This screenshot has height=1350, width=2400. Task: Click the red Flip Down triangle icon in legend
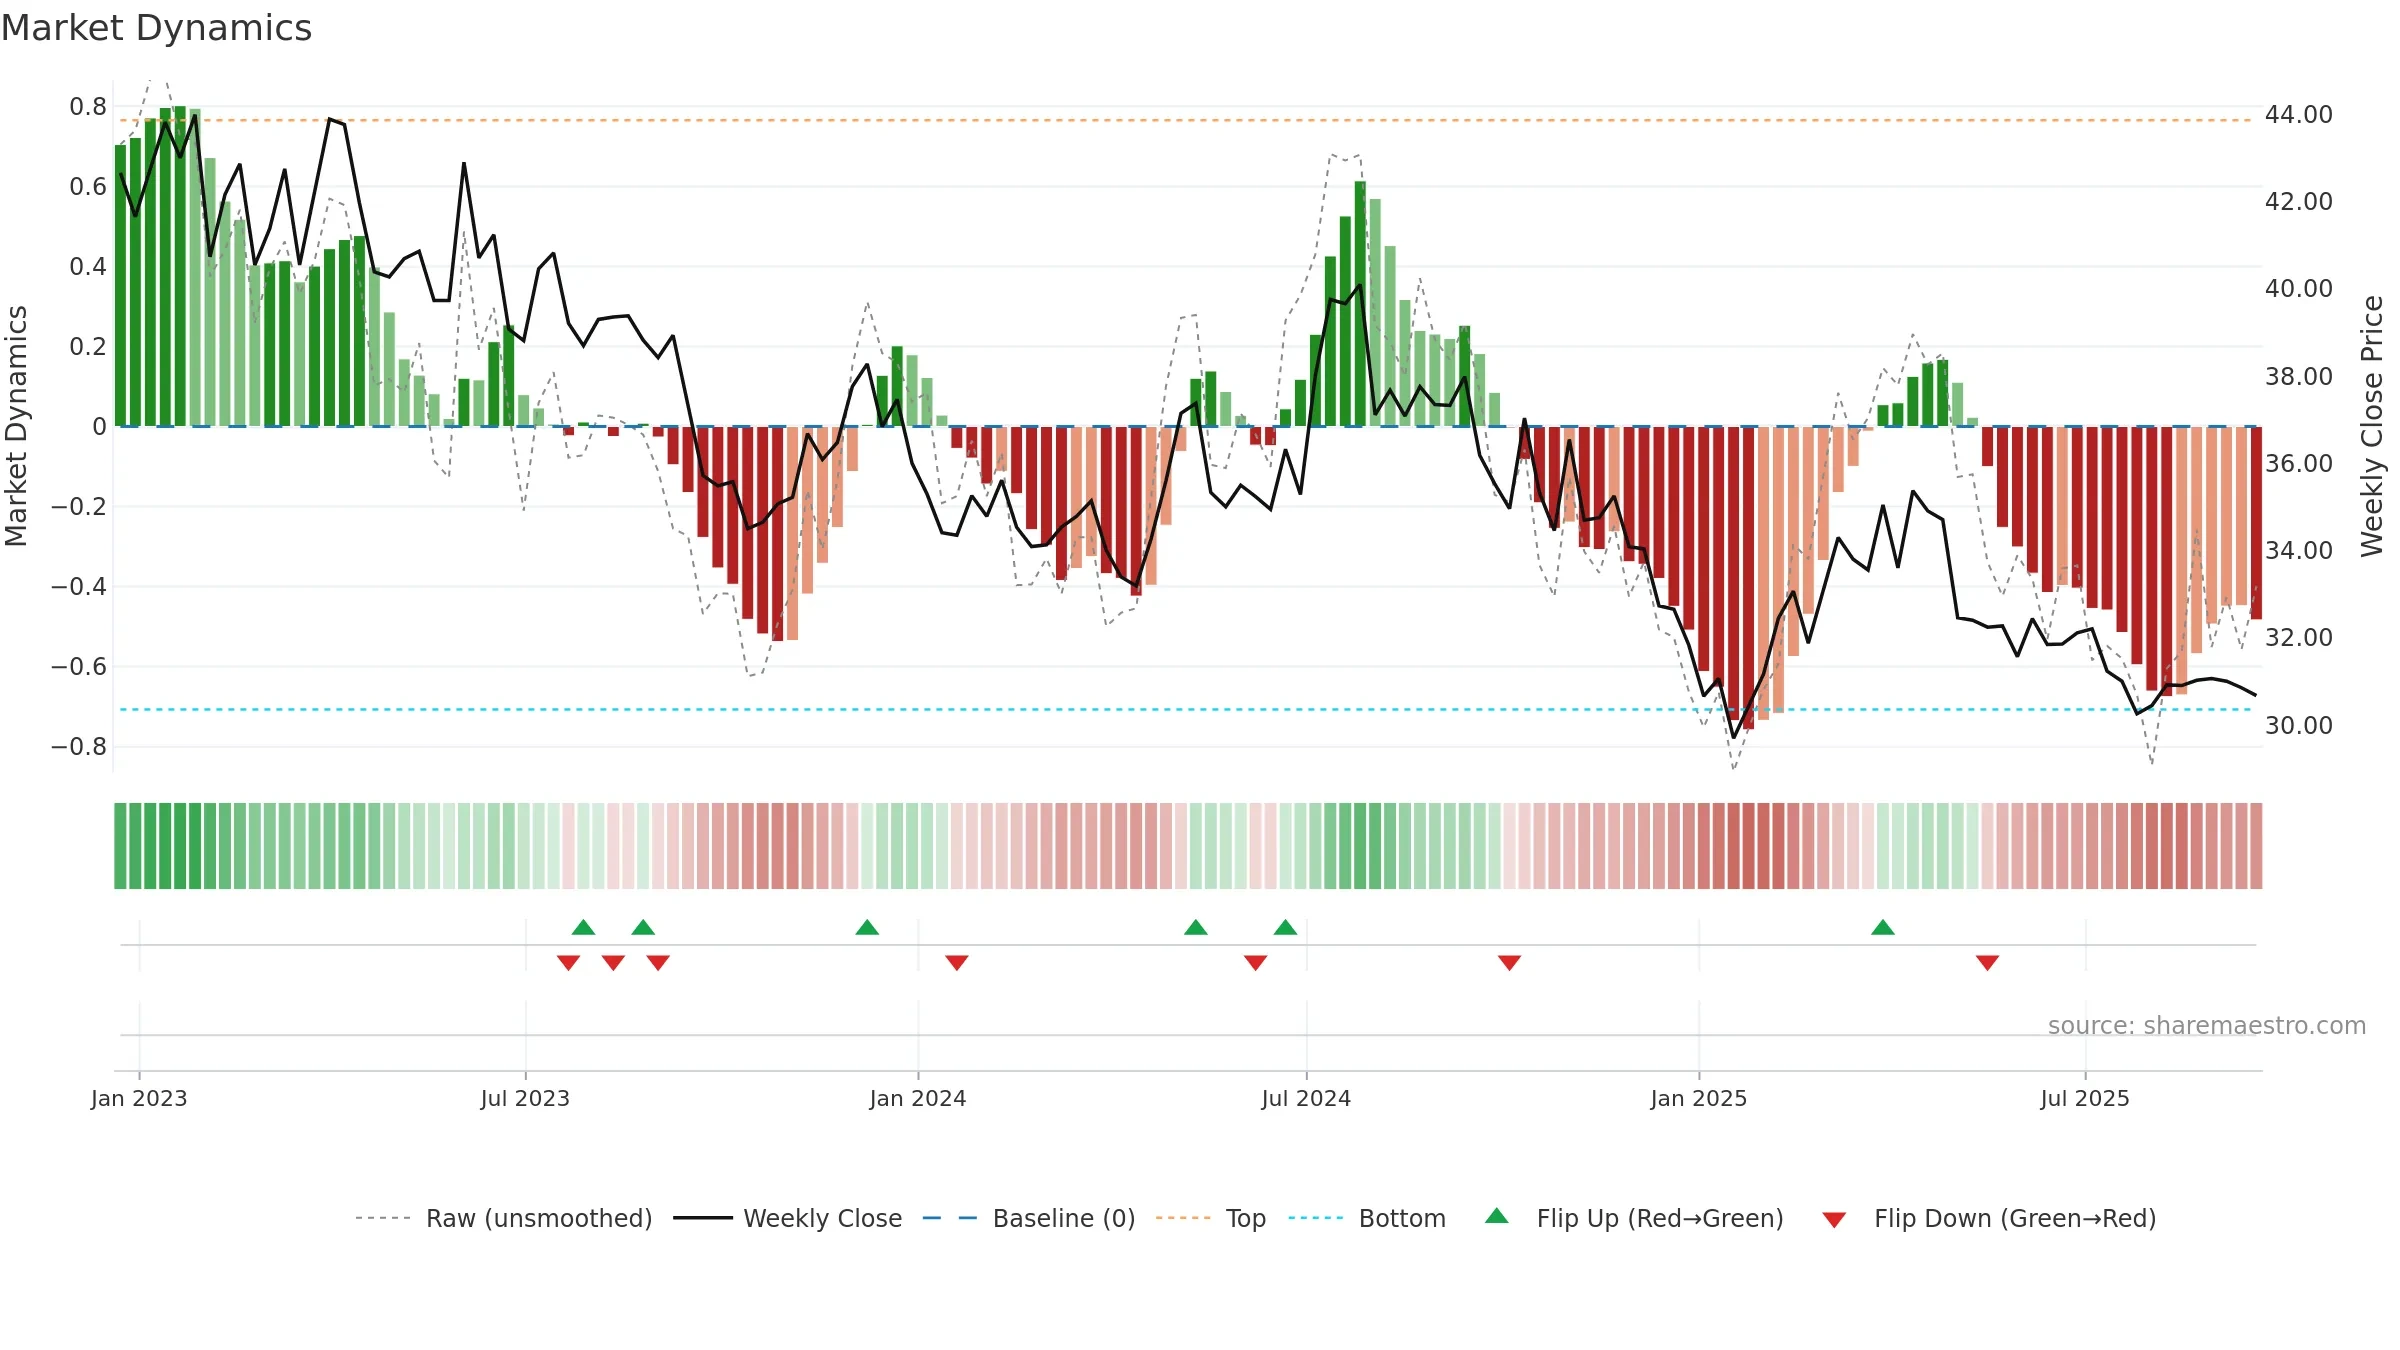click(x=1834, y=1220)
